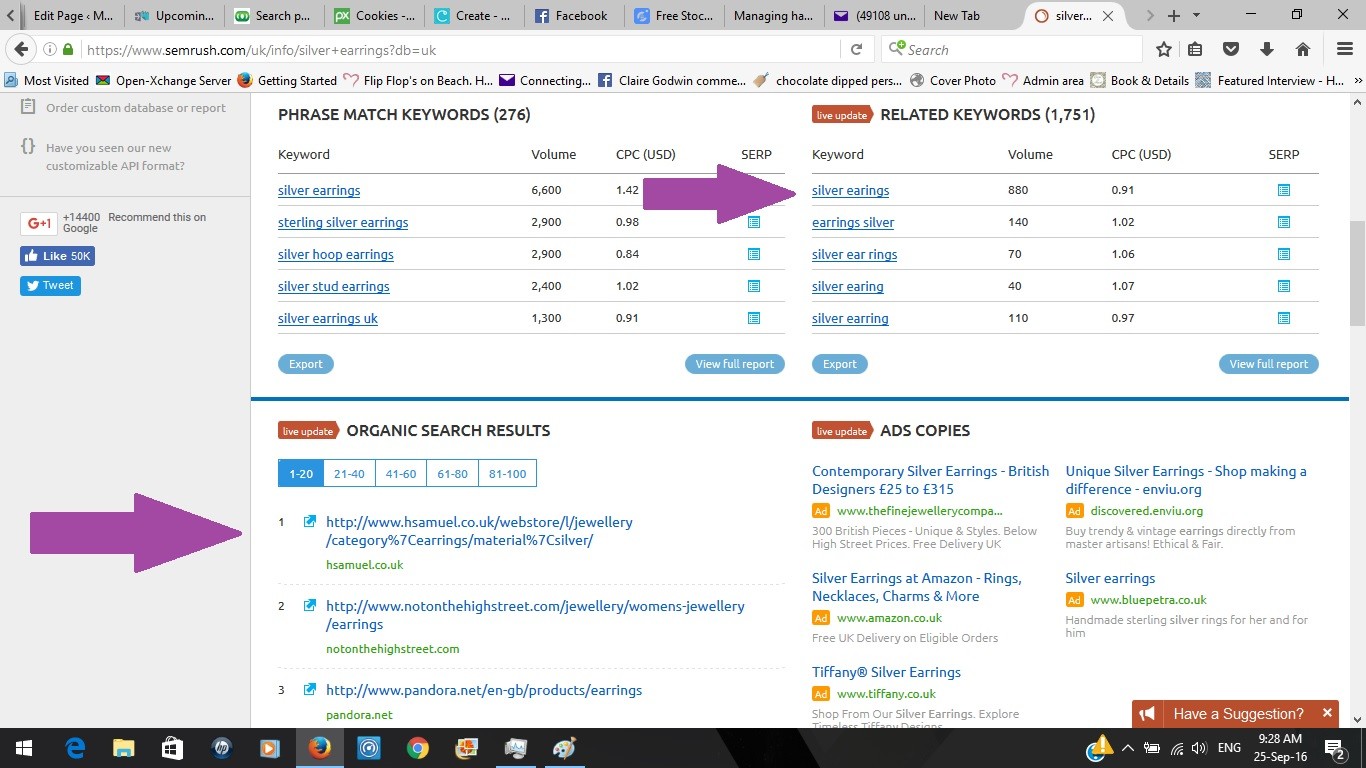The image size is (1366, 768).
Task: Click external link icon beside pandora result
Action: 310,689
